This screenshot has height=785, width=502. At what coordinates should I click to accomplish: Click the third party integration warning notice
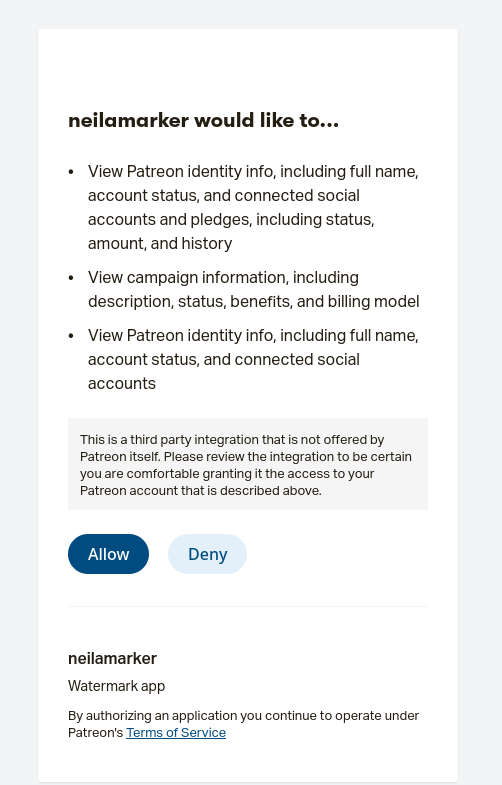pos(248,464)
